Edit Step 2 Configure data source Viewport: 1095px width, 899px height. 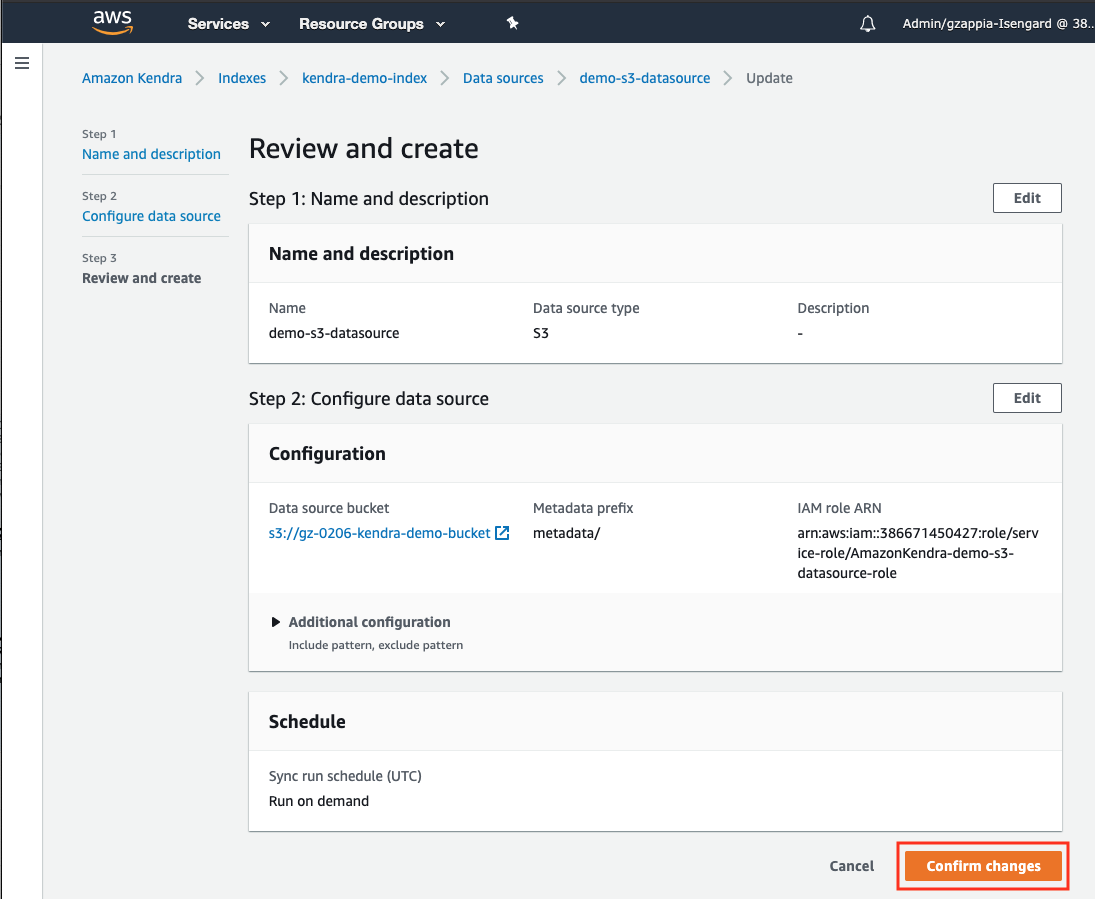1027,397
